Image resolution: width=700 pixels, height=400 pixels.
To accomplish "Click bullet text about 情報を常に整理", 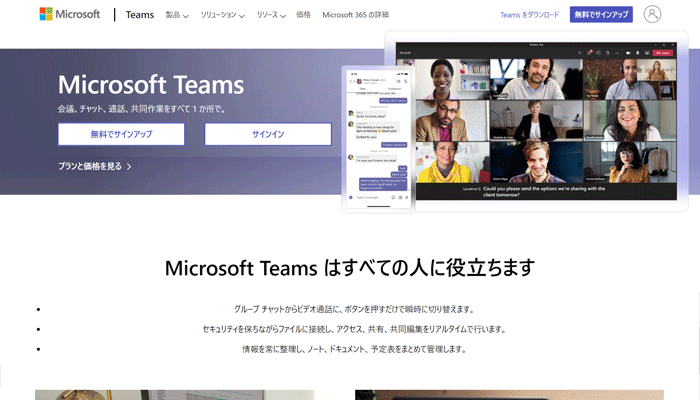I will tap(355, 349).
